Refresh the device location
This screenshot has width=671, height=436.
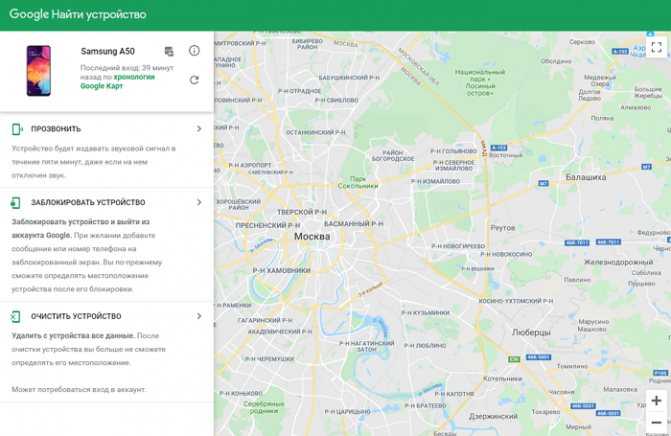pyautogui.click(x=194, y=80)
